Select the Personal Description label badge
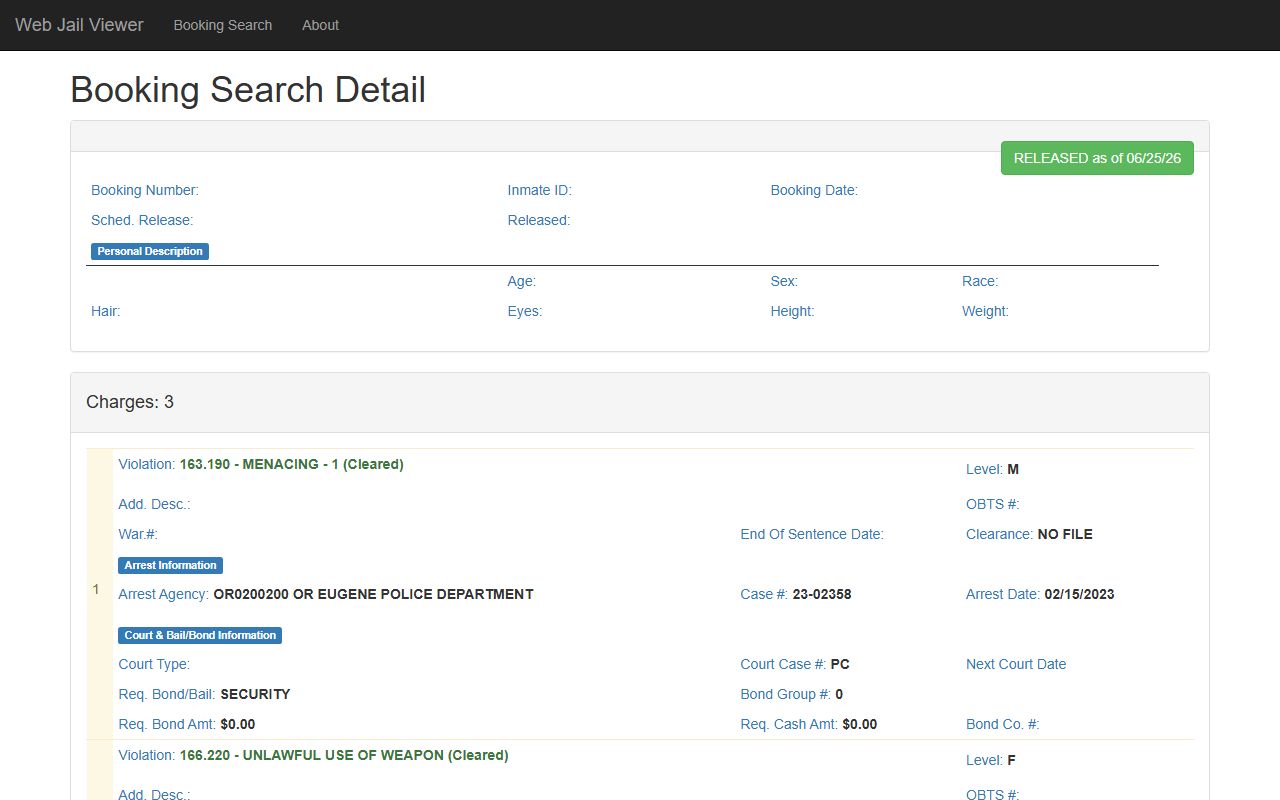This screenshot has height=800, width=1280. (150, 251)
